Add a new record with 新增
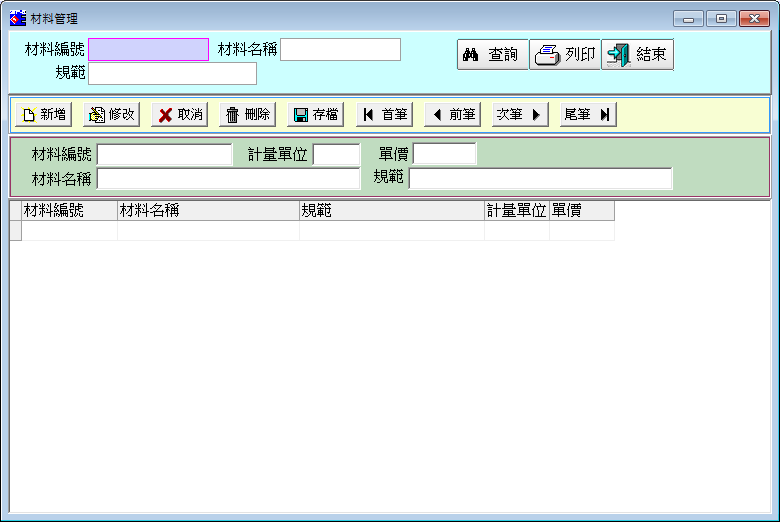Image resolution: width=780 pixels, height=522 pixels. [x=43, y=114]
